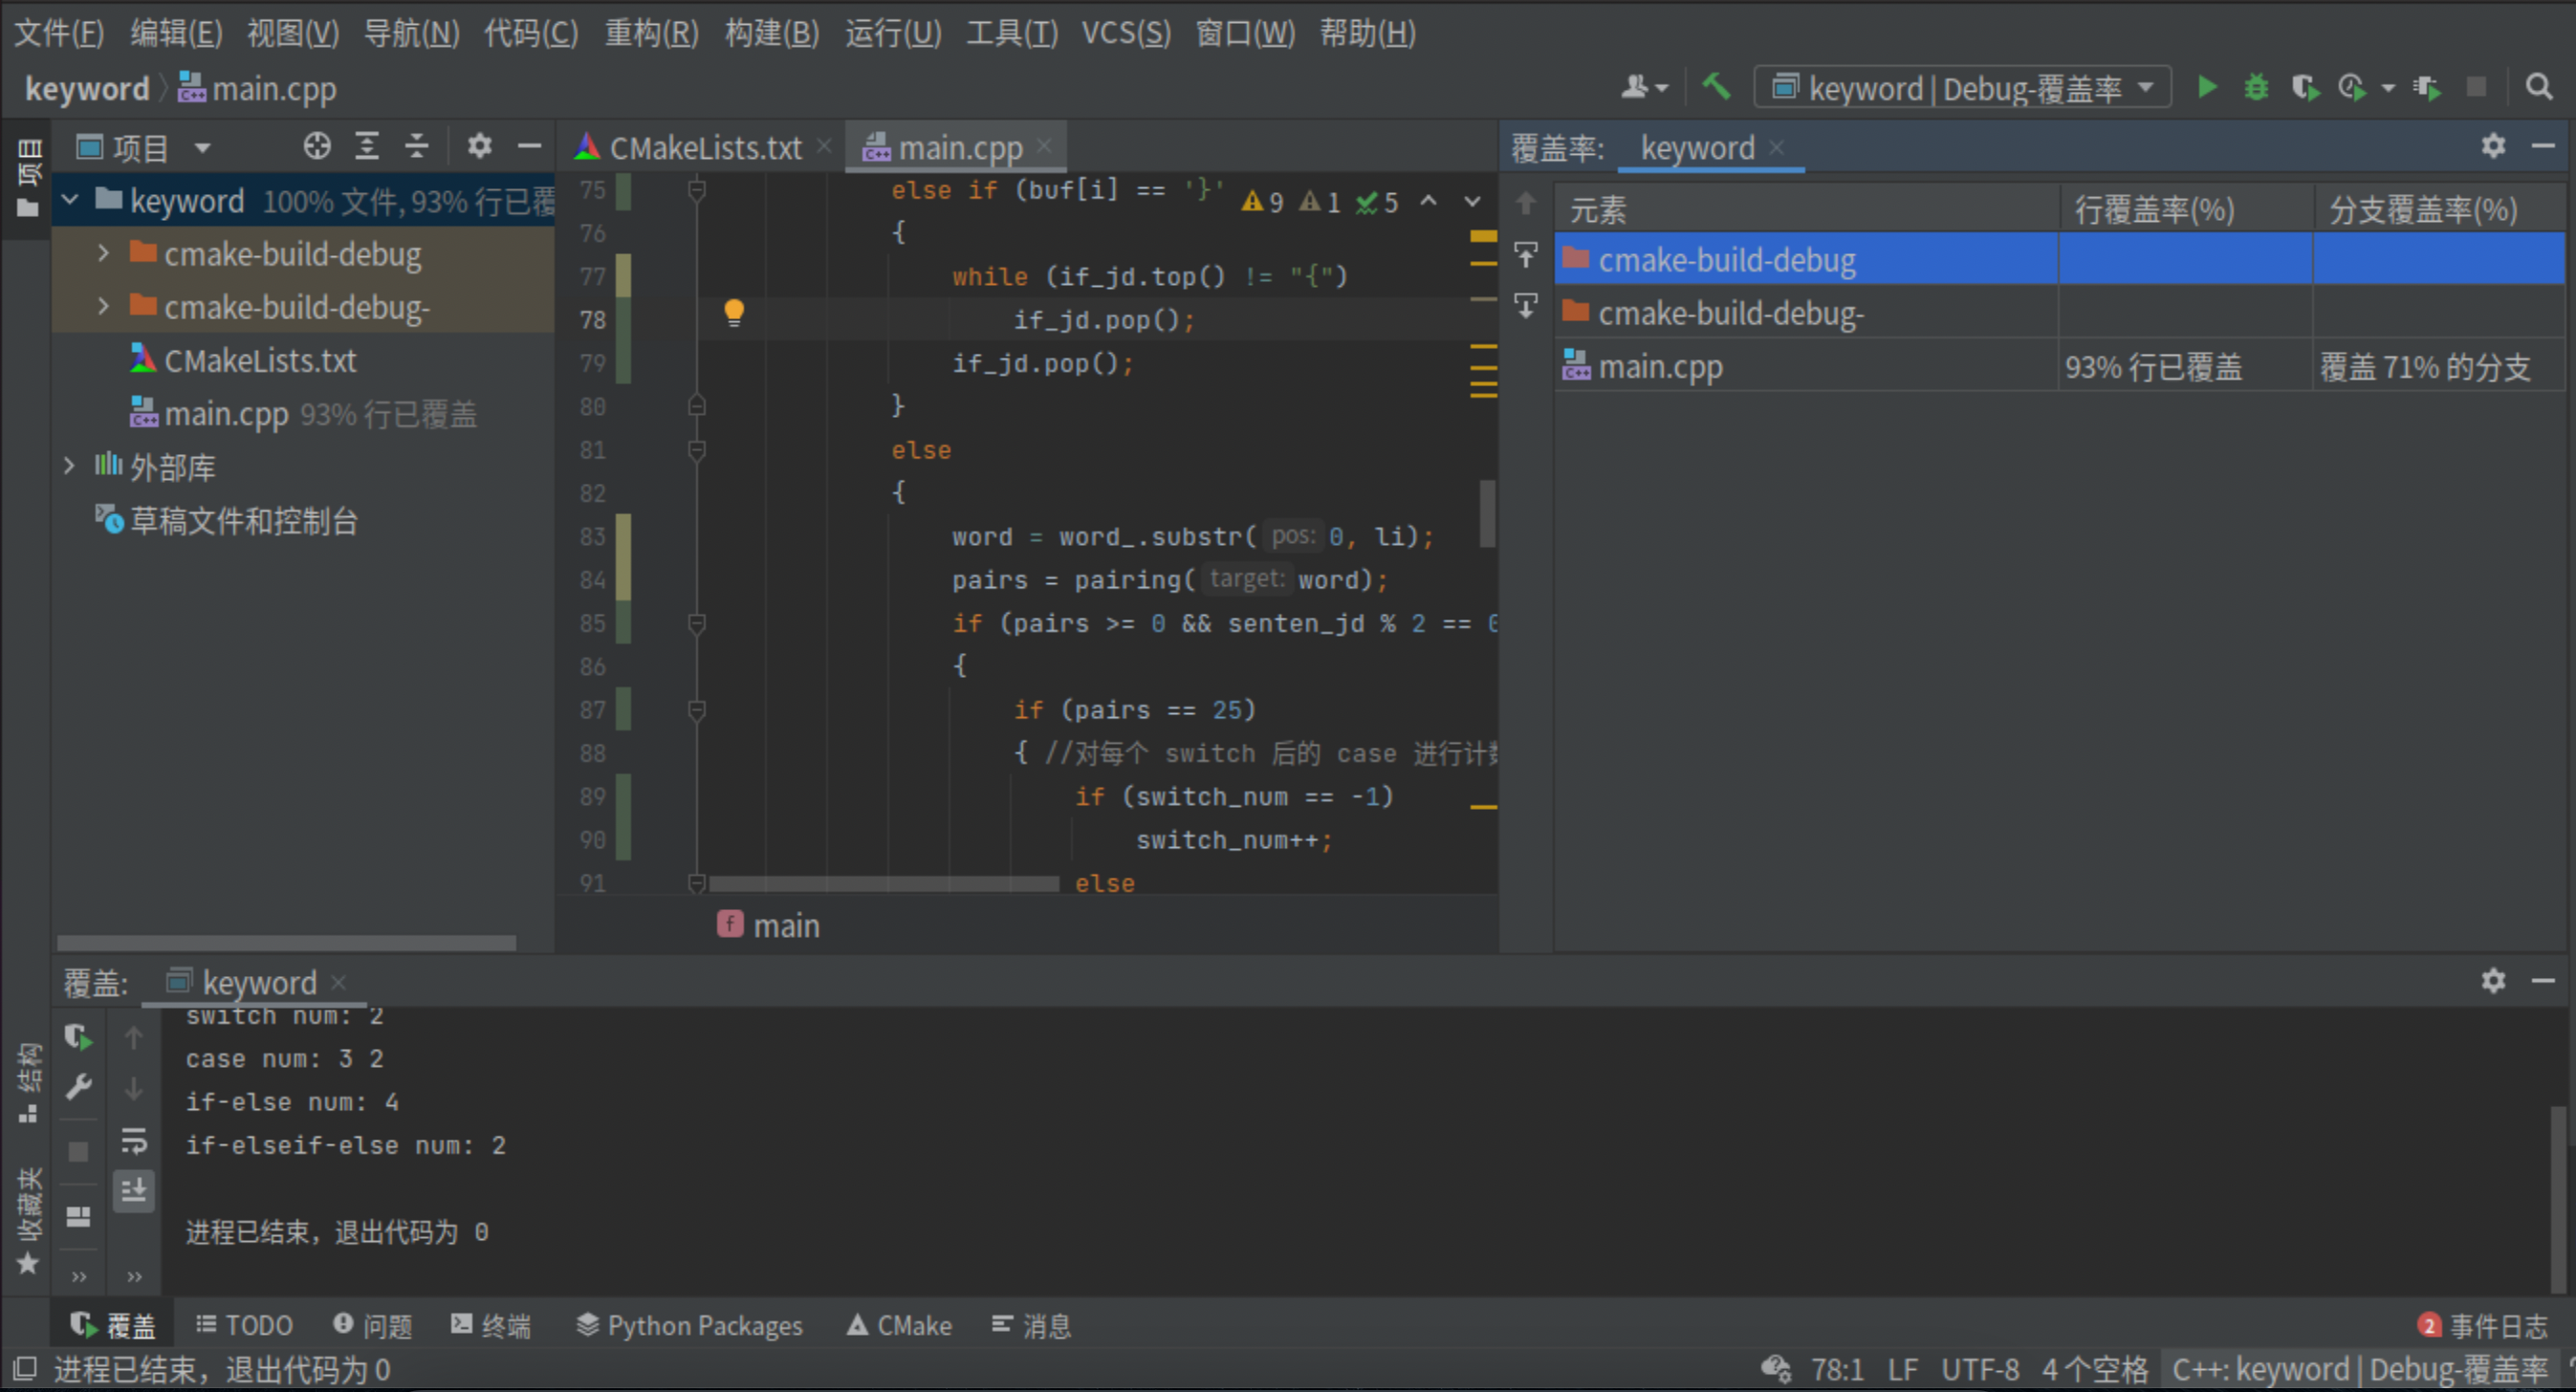Image resolution: width=2576 pixels, height=1392 pixels.
Task: Open keyword | Debug-覆盖率 configuration dropdown
Action: coord(1963,88)
